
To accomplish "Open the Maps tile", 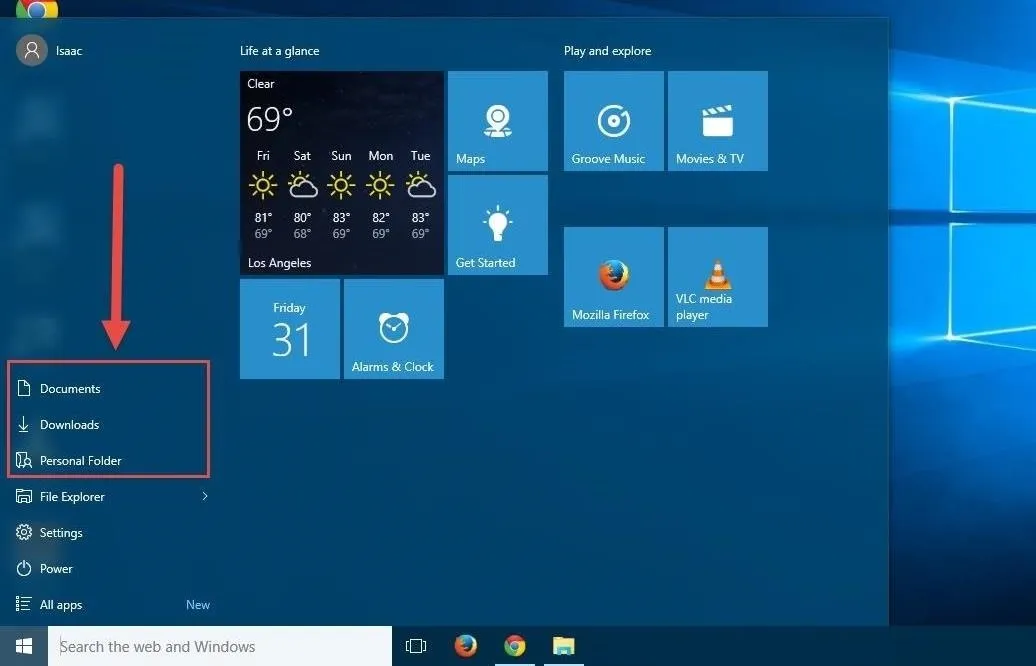I will pyautogui.click(x=498, y=121).
